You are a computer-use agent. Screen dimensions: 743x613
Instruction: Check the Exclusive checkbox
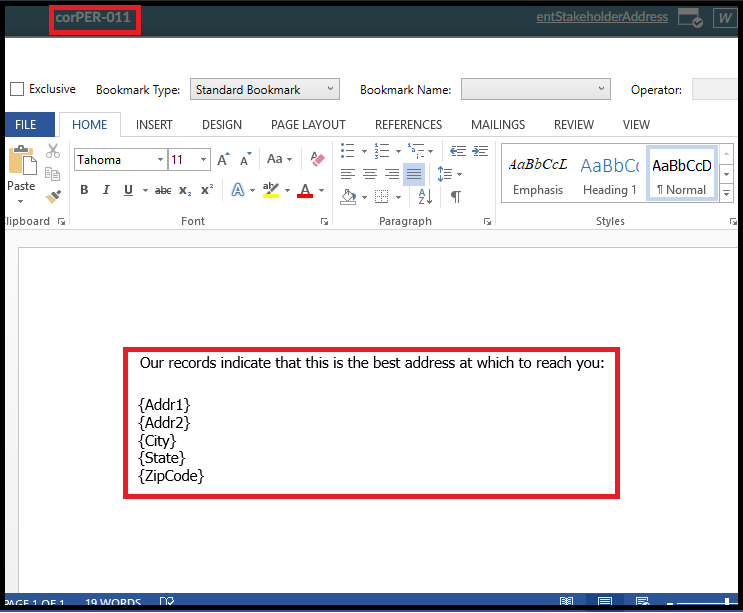coord(17,89)
